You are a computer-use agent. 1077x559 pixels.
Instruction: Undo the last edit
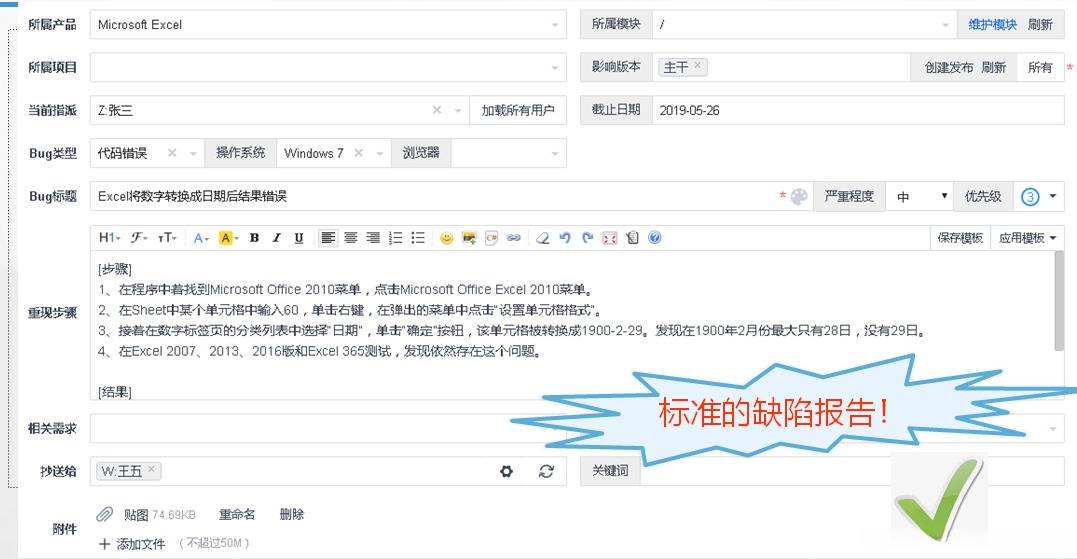click(565, 238)
